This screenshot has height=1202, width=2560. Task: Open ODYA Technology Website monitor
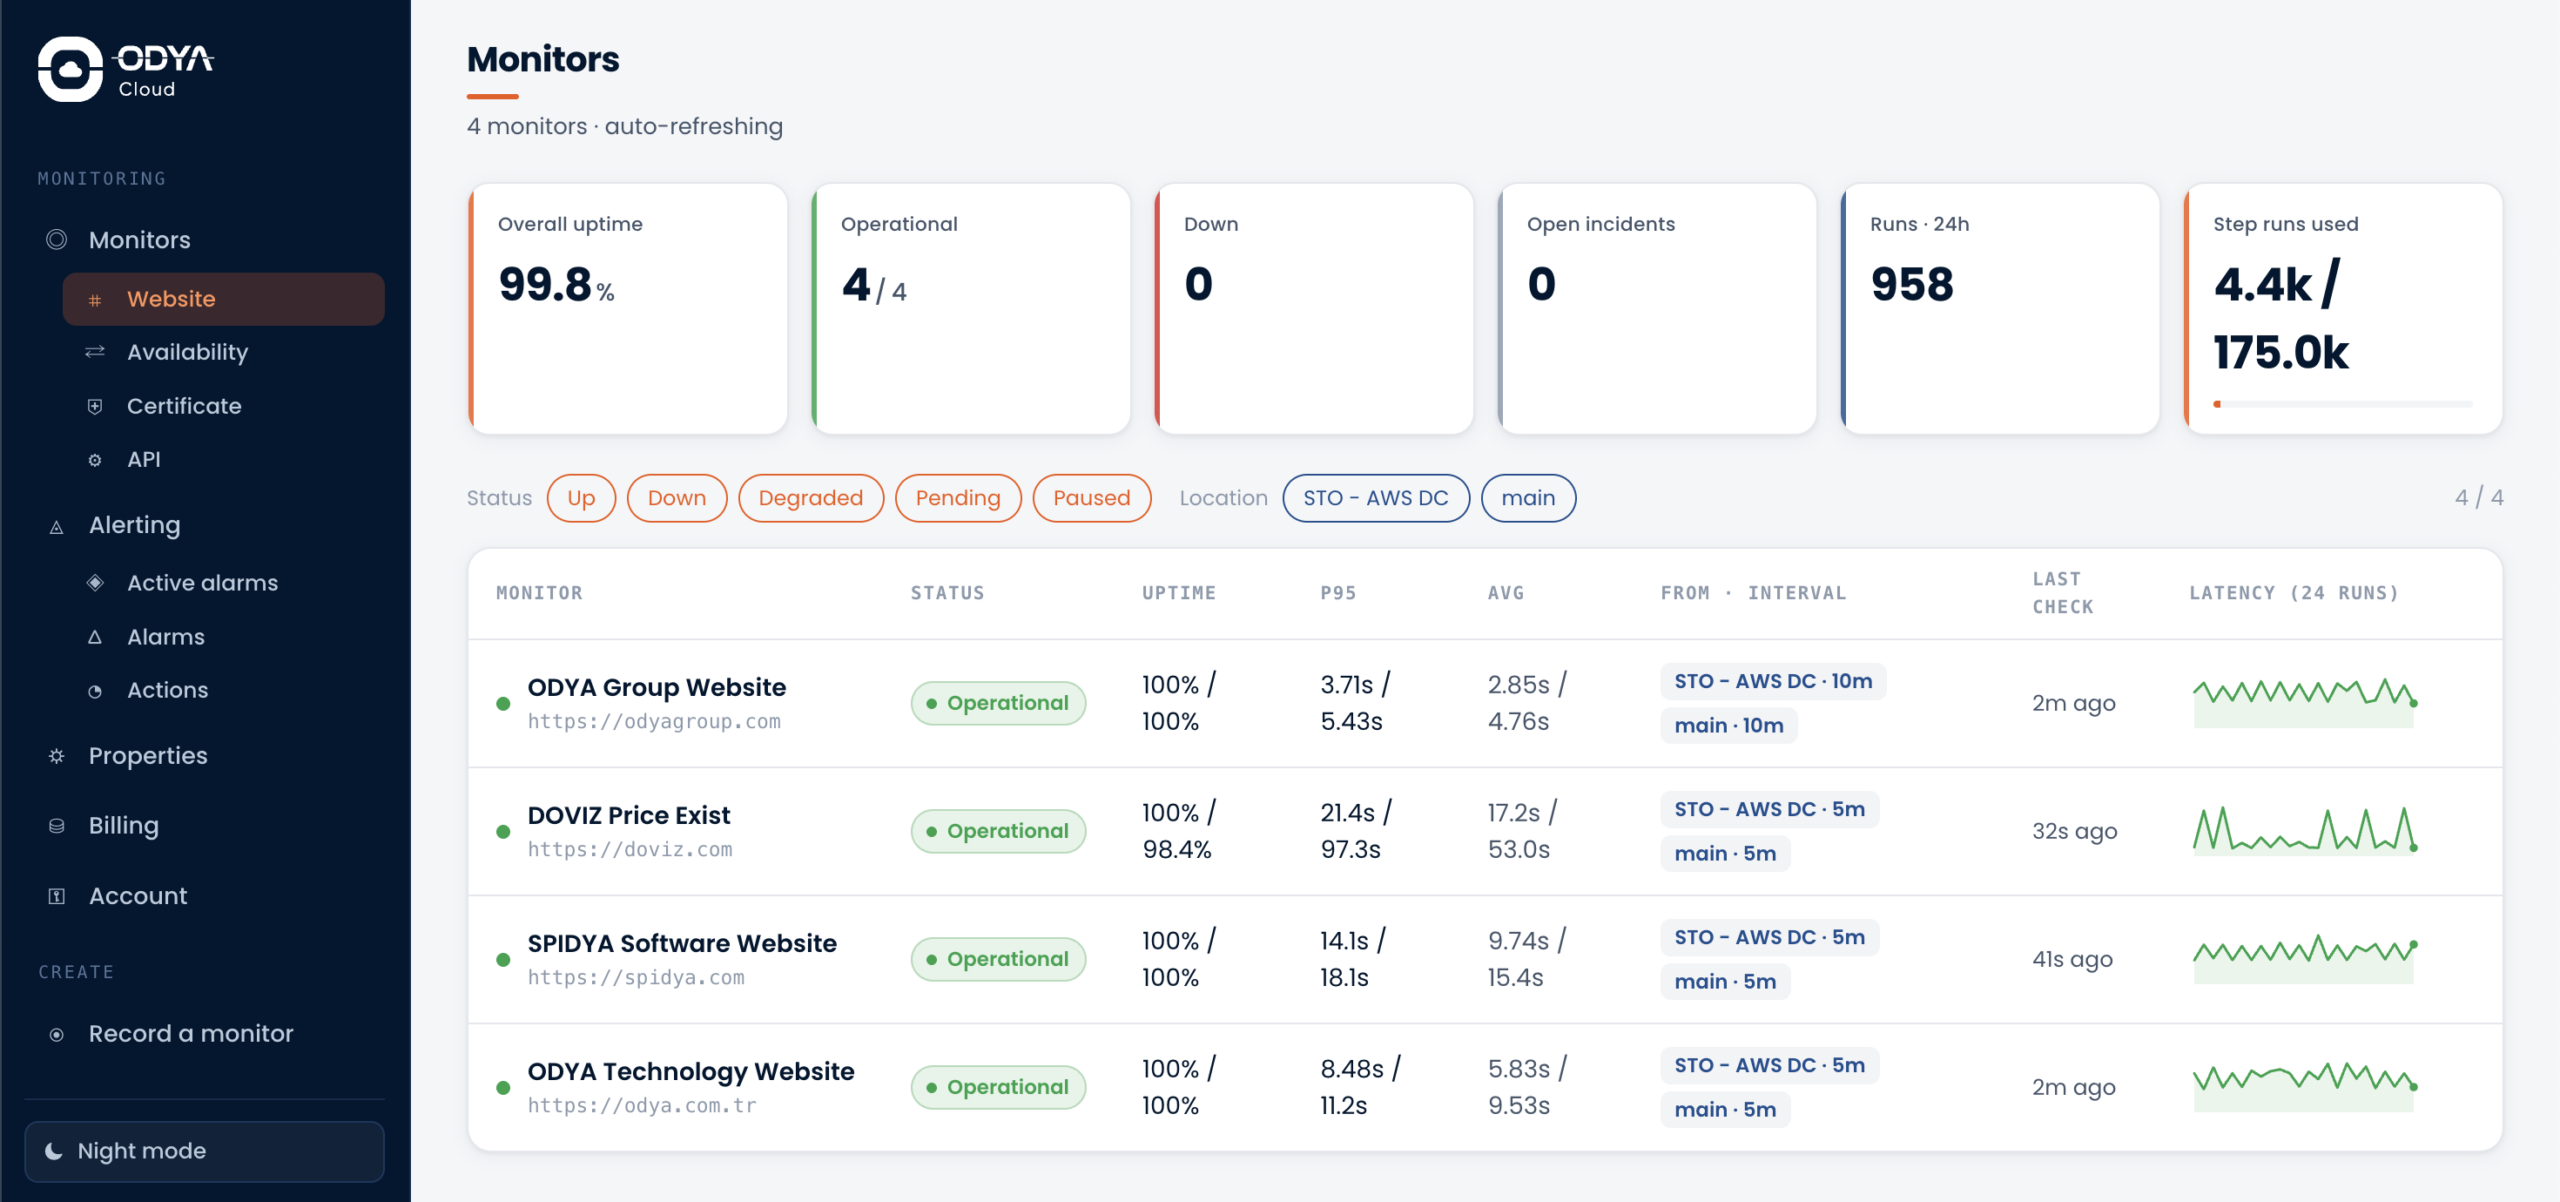691,1072
